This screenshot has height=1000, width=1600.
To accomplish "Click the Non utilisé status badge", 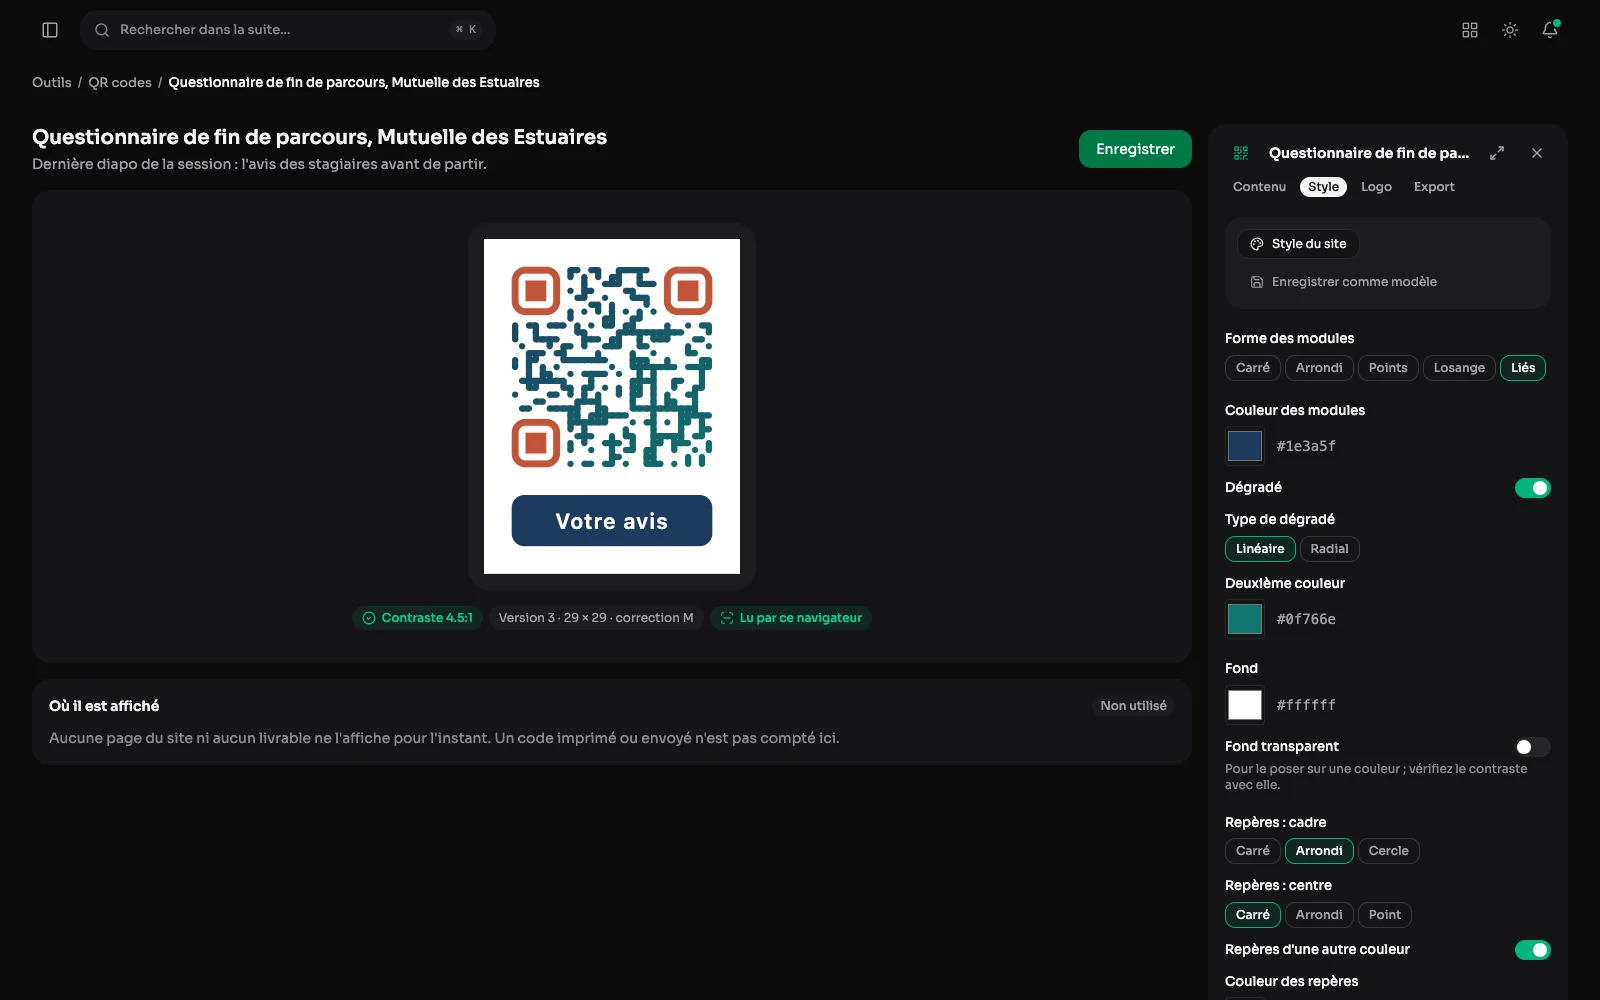I will 1133,706.
